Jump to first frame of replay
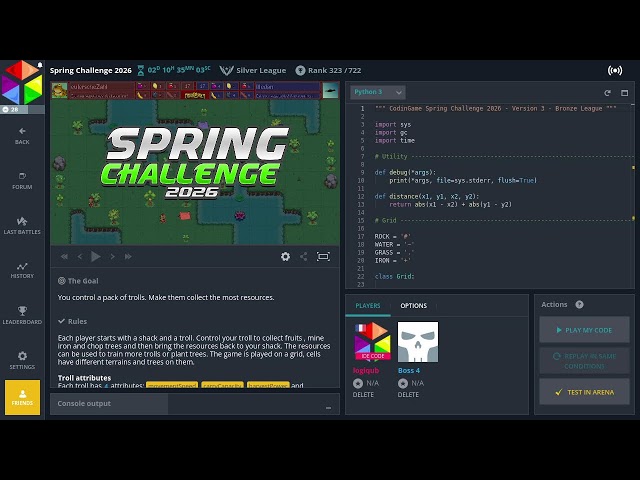 point(64,256)
